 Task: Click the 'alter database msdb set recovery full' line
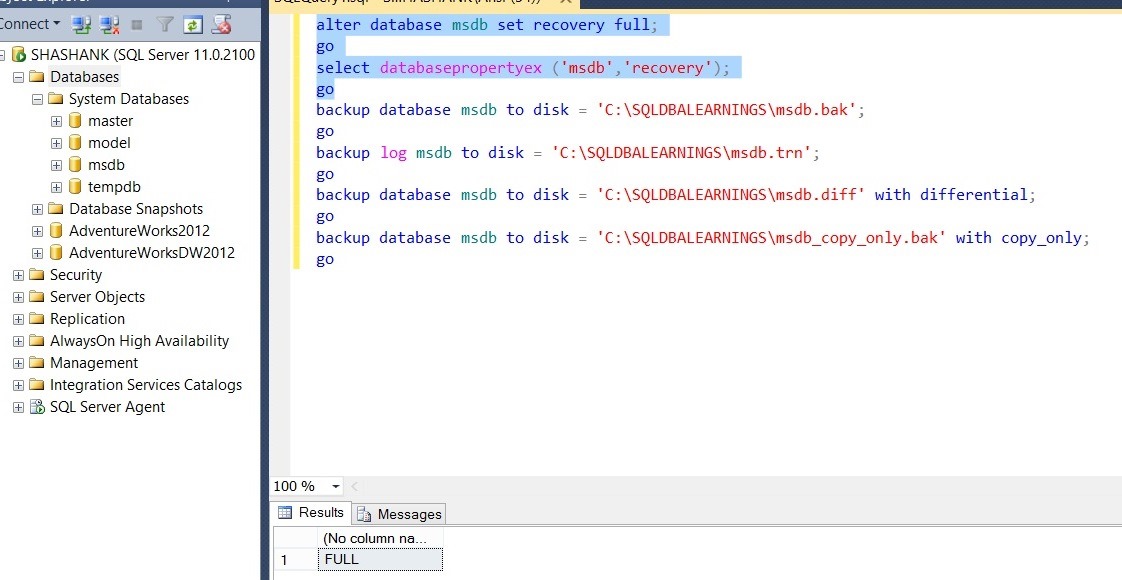(487, 25)
